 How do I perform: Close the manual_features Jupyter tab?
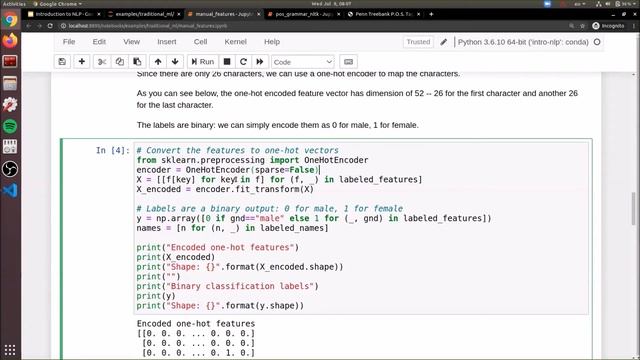pyautogui.click(x=259, y=14)
